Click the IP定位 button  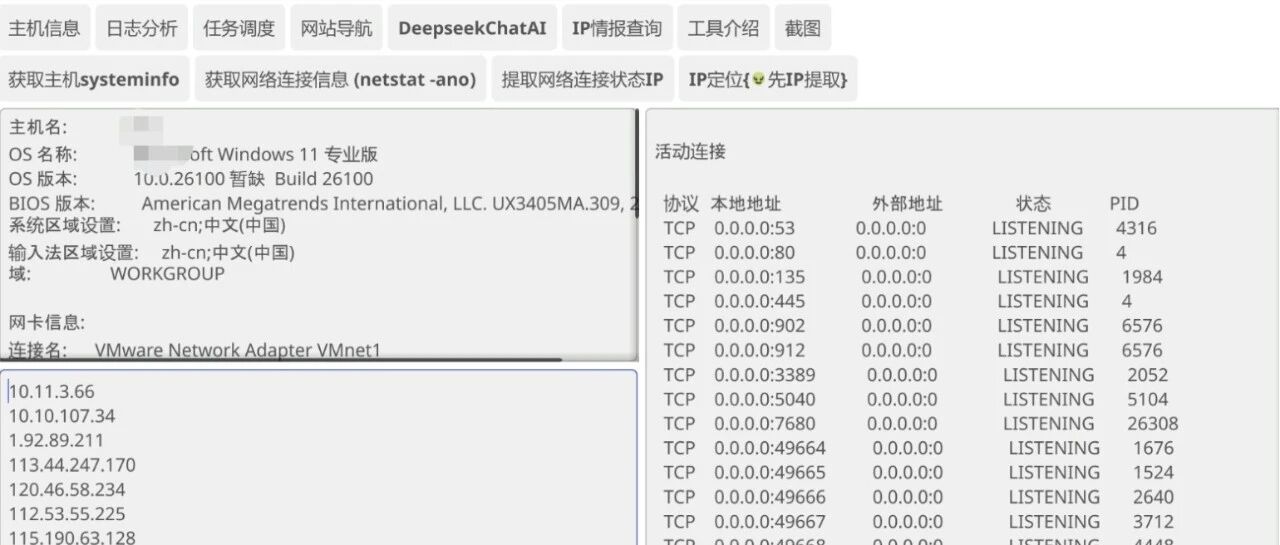click(x=767, y=79)
